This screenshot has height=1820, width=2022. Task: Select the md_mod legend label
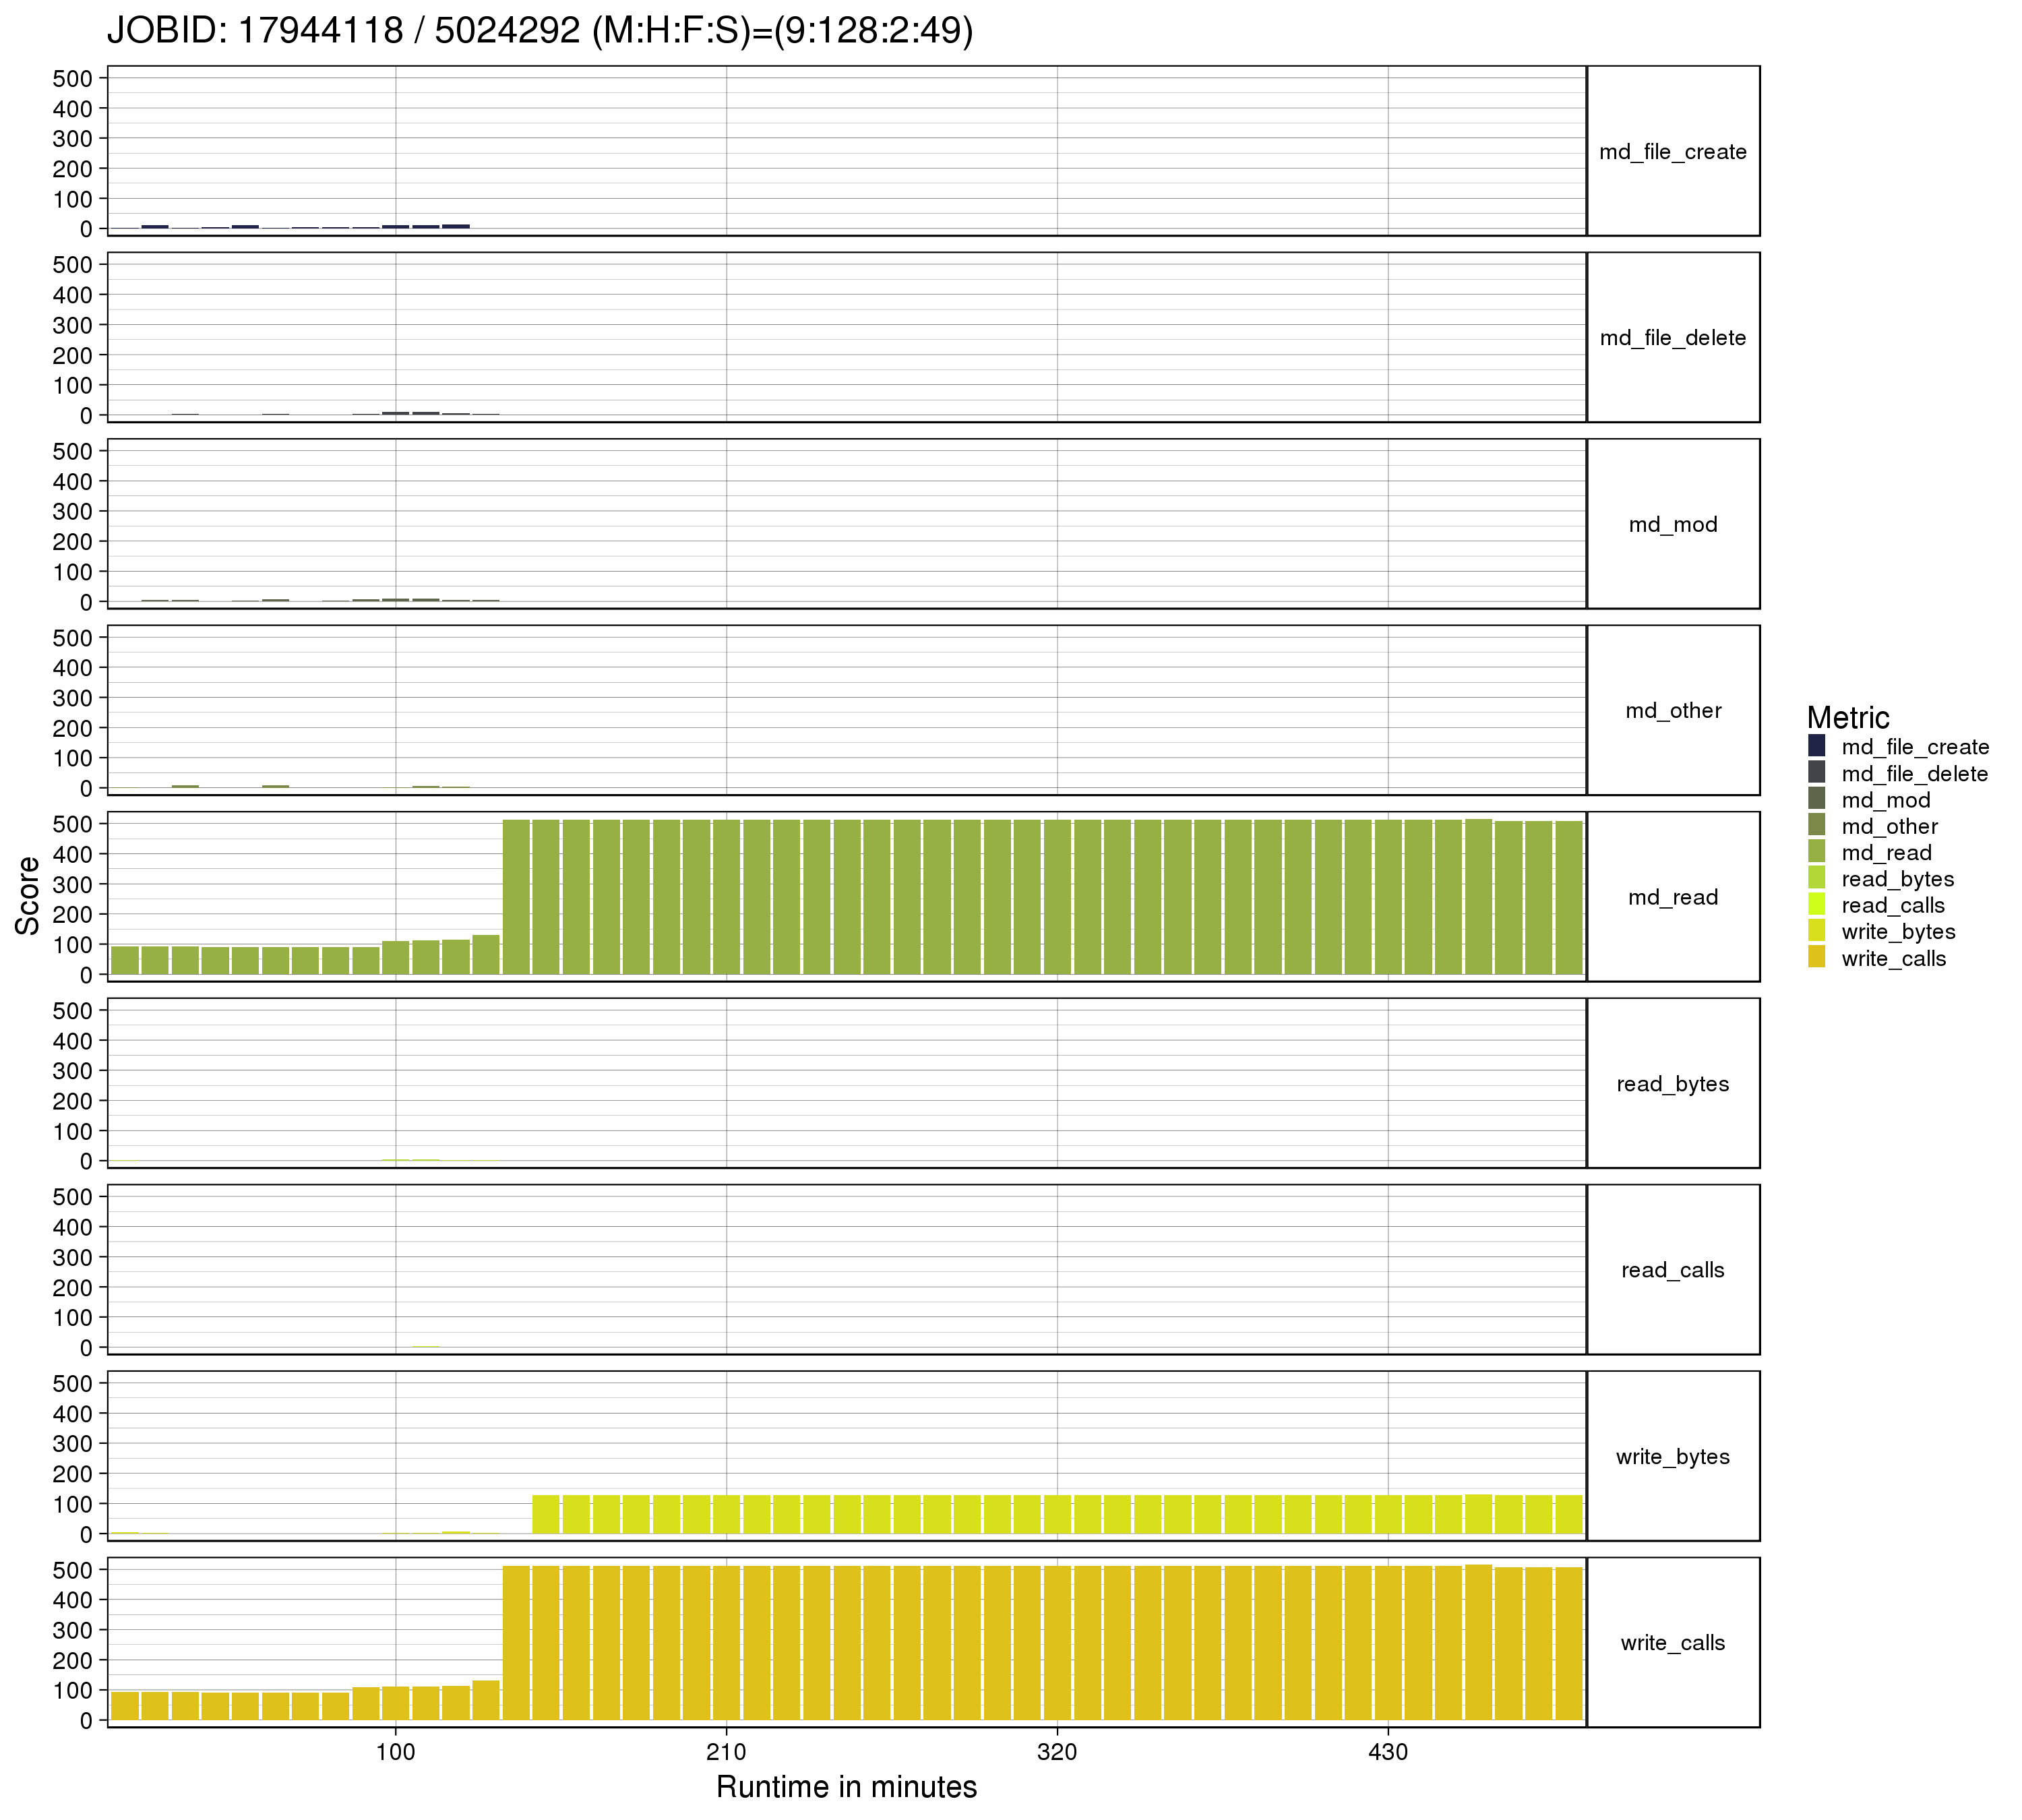(1885, 800)
